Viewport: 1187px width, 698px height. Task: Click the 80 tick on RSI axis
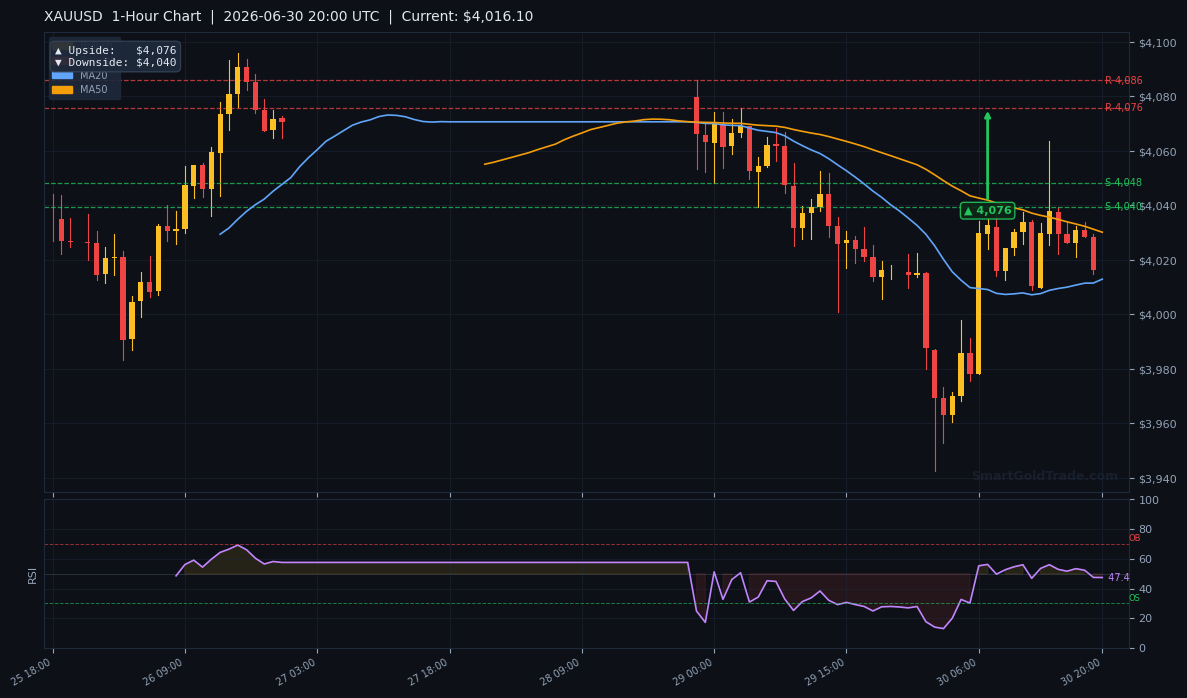pyautogui.click(x=1145, y=530)
